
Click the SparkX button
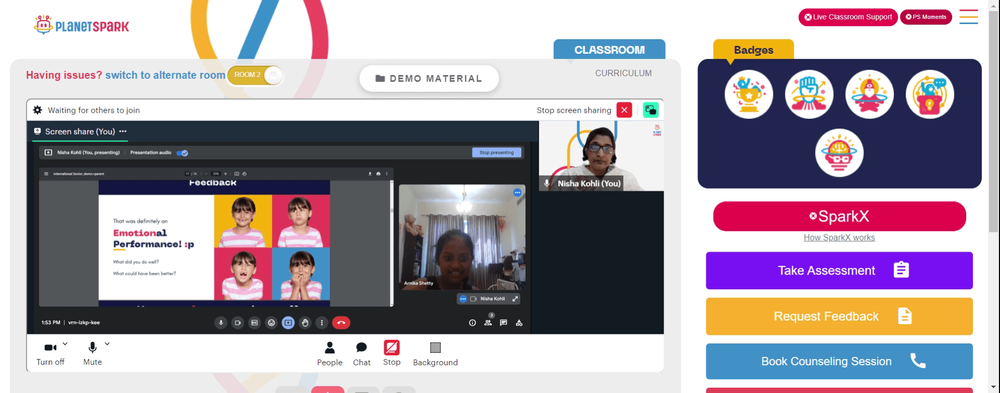(x=839, y=216)
